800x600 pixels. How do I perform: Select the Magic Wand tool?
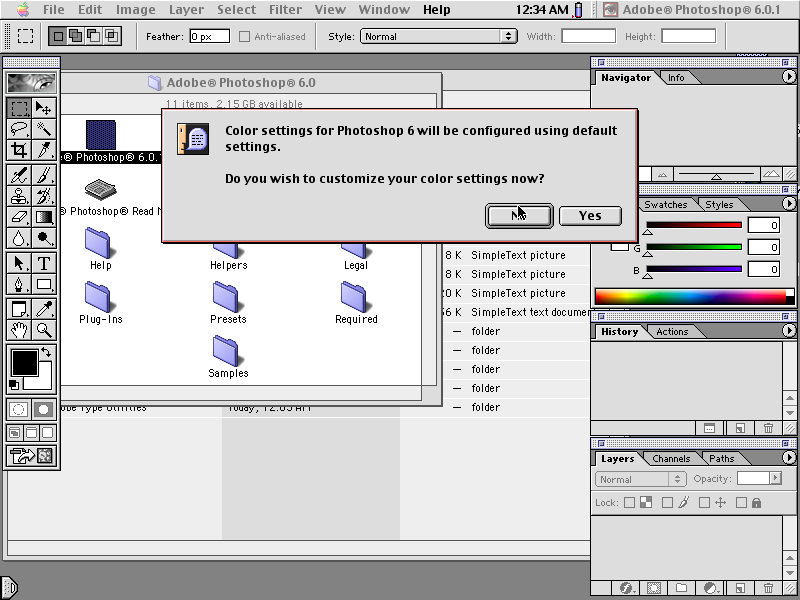point(44,129)
